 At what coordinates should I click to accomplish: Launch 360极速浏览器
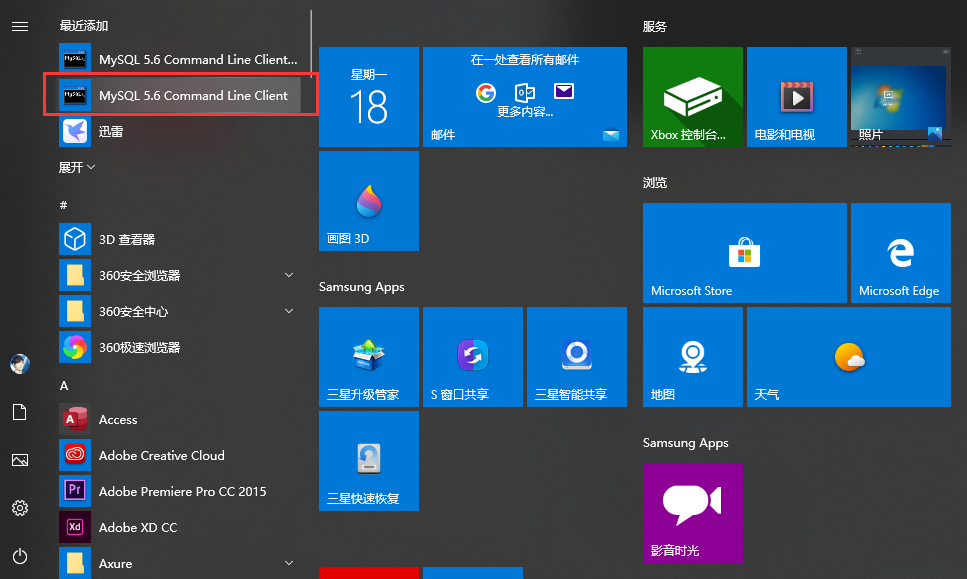click(179, 347)
